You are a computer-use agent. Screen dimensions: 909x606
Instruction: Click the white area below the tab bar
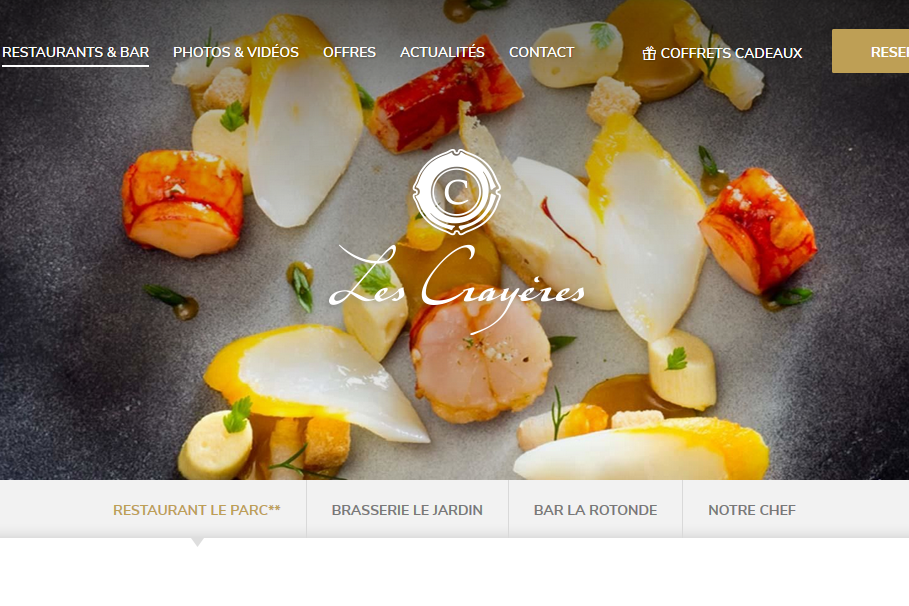click(454, 574)
